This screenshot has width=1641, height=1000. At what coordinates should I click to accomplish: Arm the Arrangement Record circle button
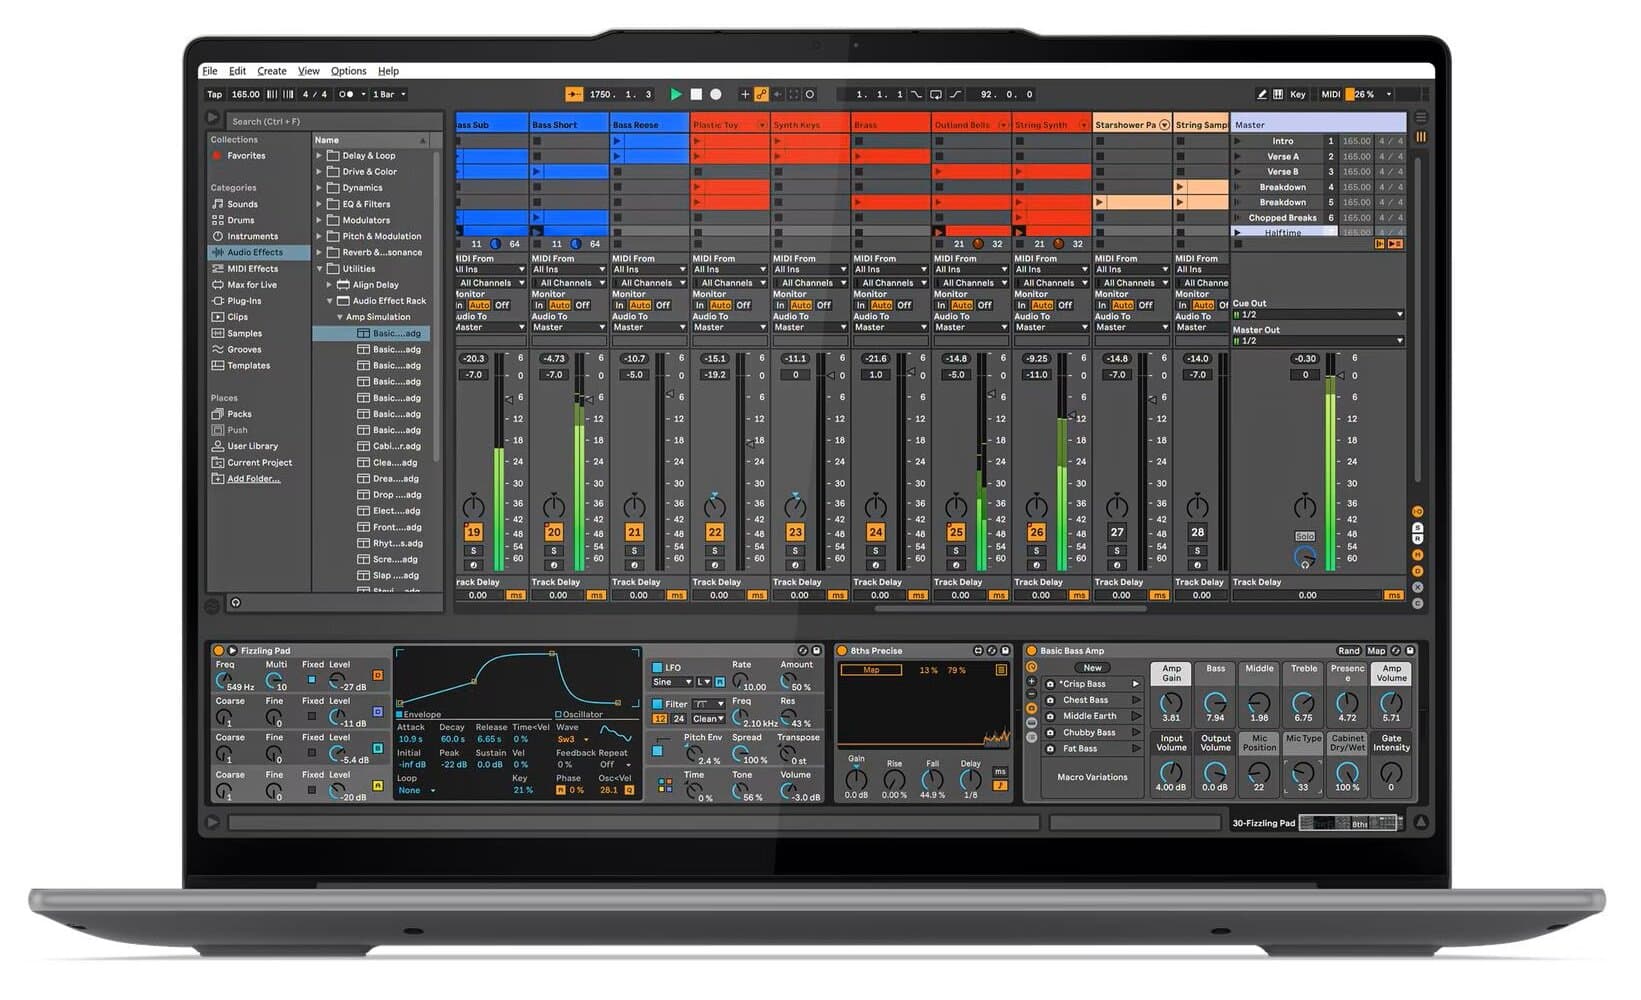point(716,94)
